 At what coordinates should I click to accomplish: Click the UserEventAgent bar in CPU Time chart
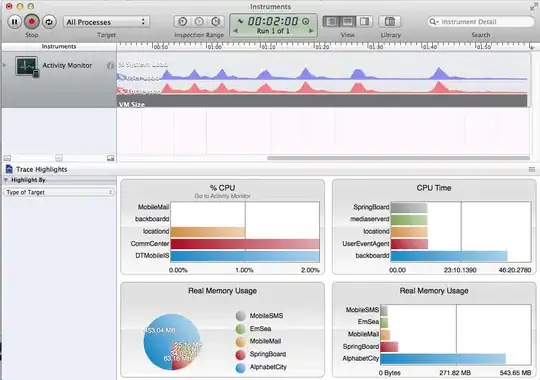pos(409,244)
